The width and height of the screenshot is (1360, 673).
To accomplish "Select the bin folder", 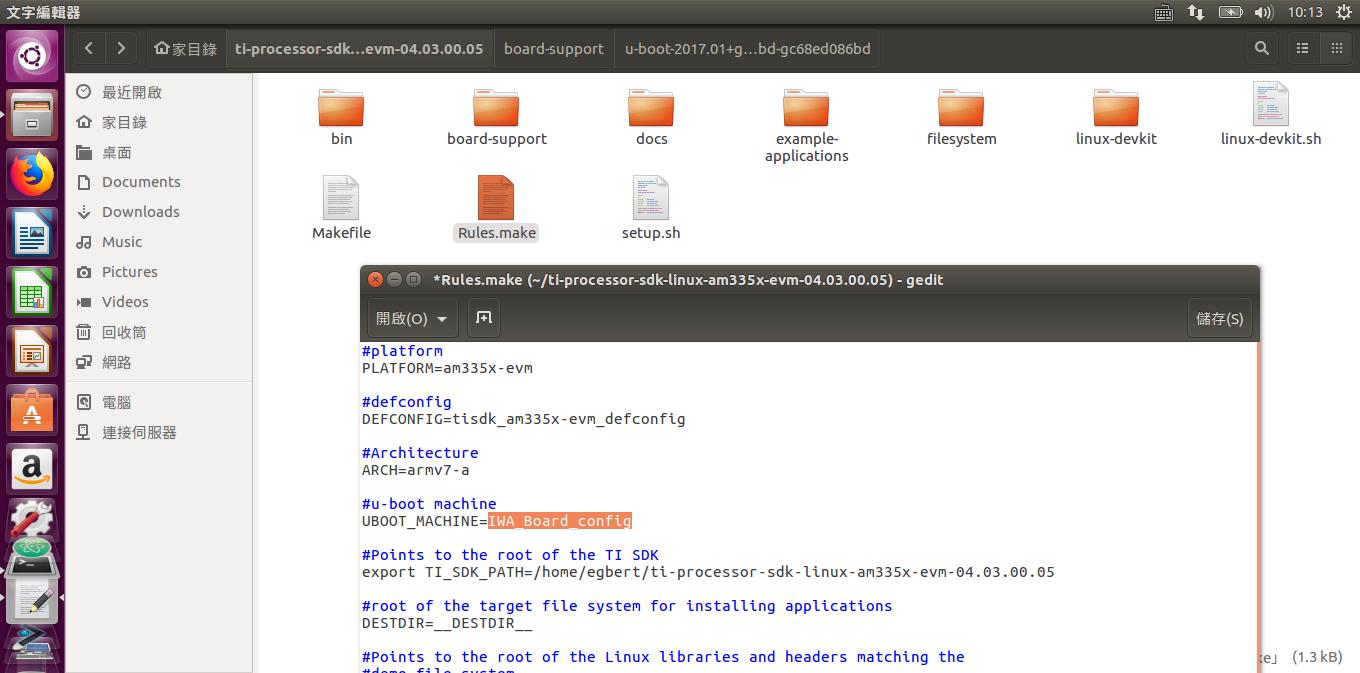I will (x=341, y=117).
